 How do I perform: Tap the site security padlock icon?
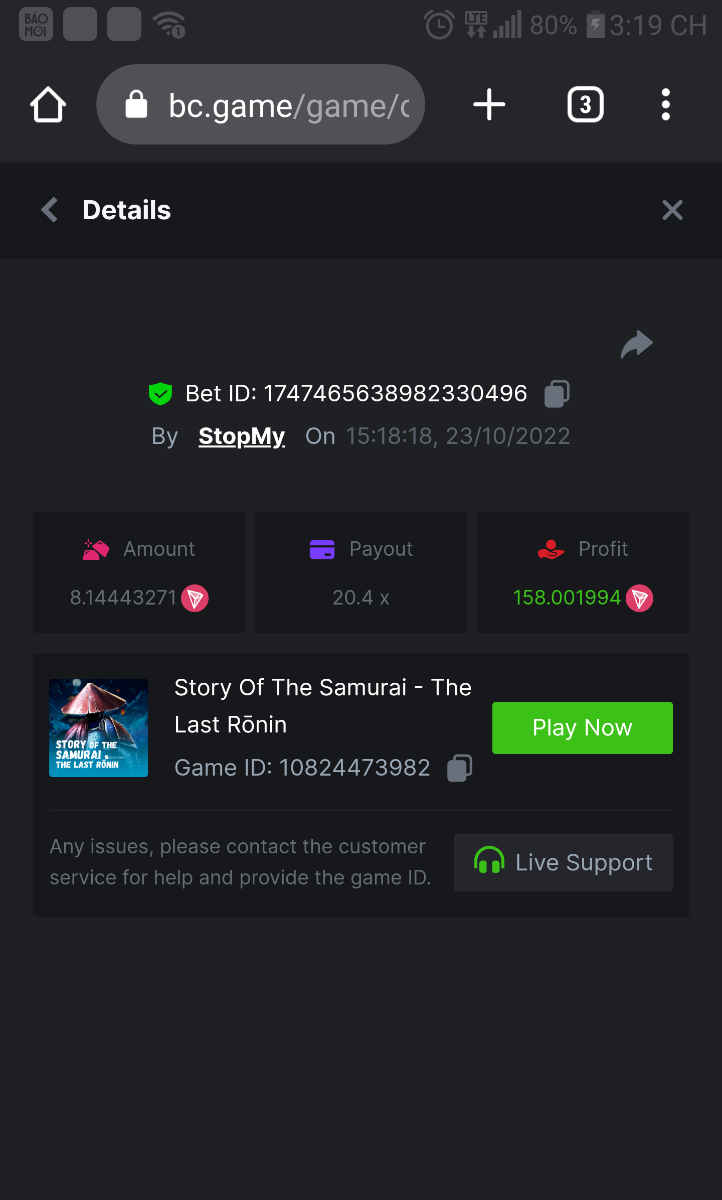click(x=137, y=105)
